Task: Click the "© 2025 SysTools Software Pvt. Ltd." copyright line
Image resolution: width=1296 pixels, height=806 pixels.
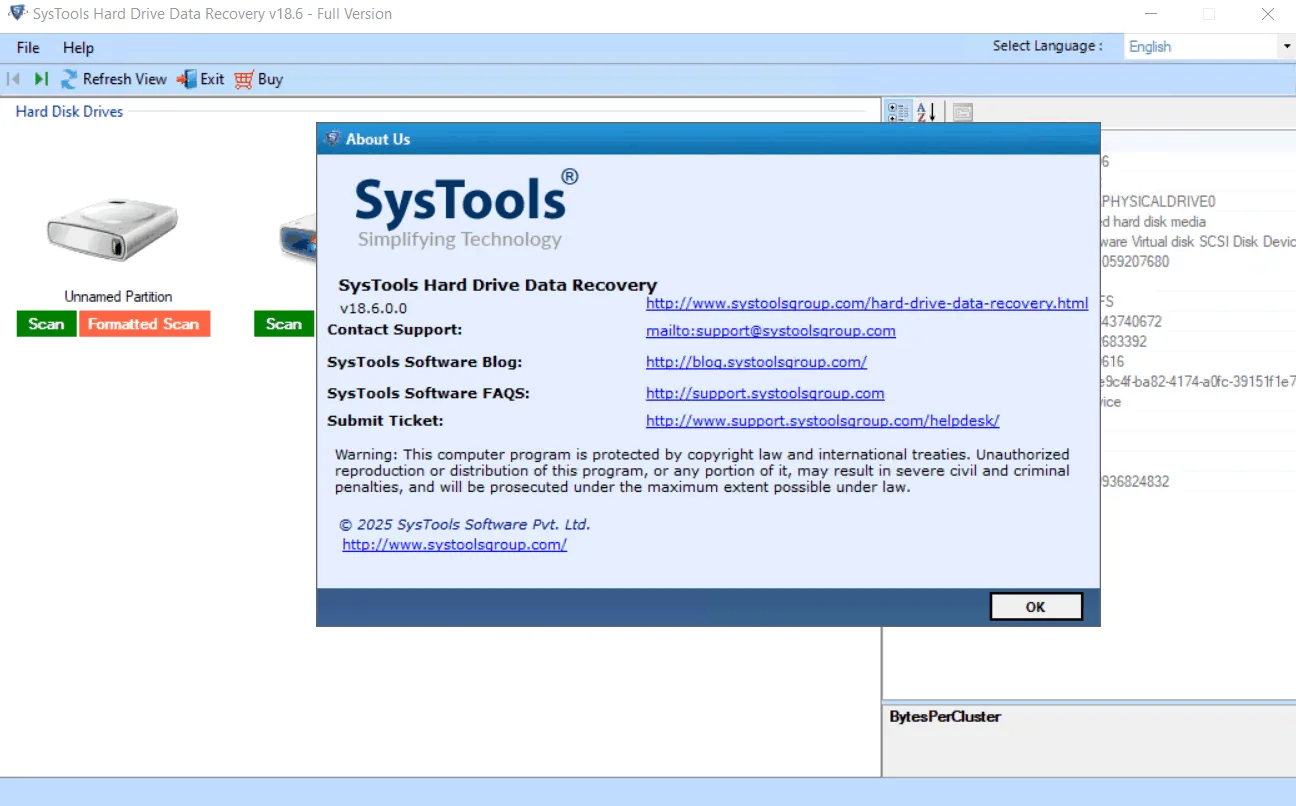Action: [465, 525]
